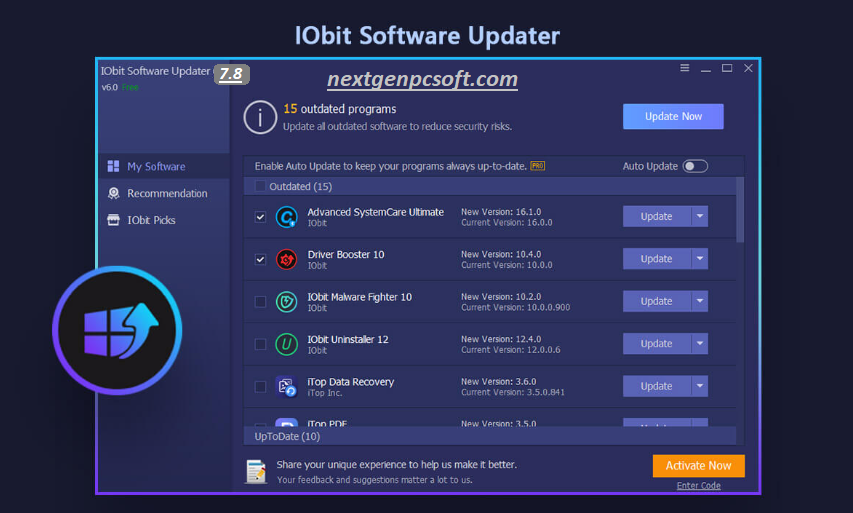This screenshot has width=853, height=513.
Task: Click the info circle icon beside outdated programs
Action: click(260, 117)
